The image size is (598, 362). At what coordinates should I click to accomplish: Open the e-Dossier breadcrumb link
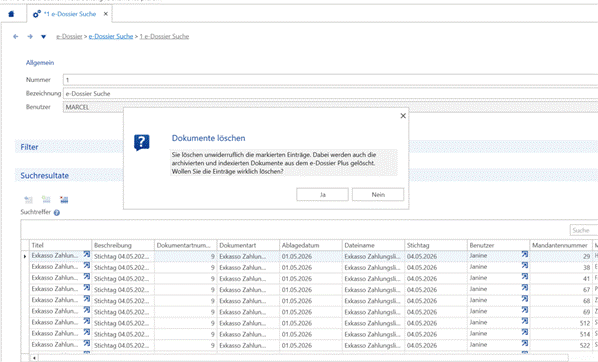tap(69, 37)
